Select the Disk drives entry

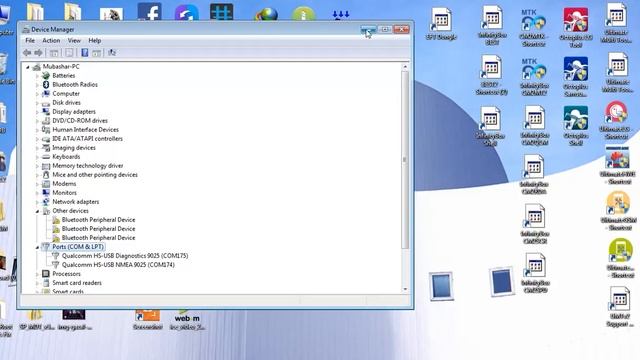click(66, 102)
